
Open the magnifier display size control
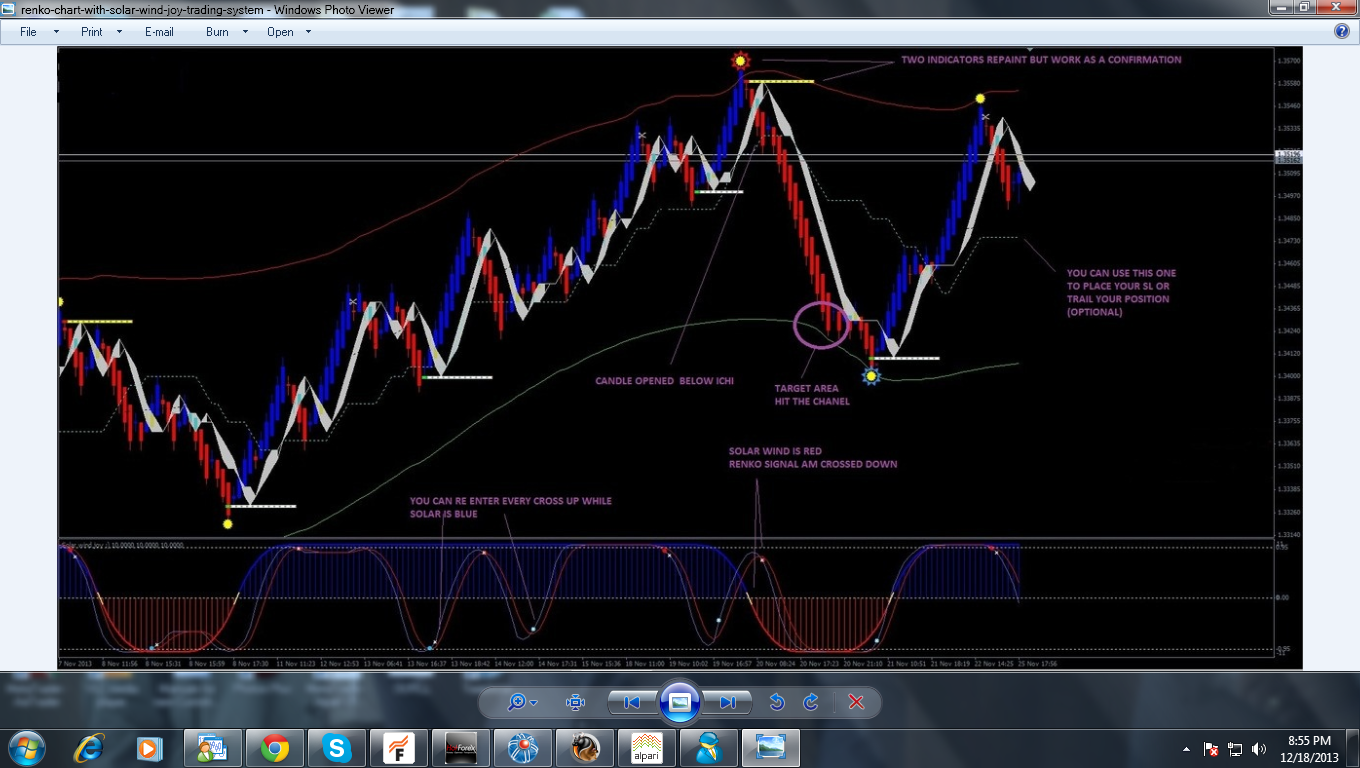click(522, 702)
